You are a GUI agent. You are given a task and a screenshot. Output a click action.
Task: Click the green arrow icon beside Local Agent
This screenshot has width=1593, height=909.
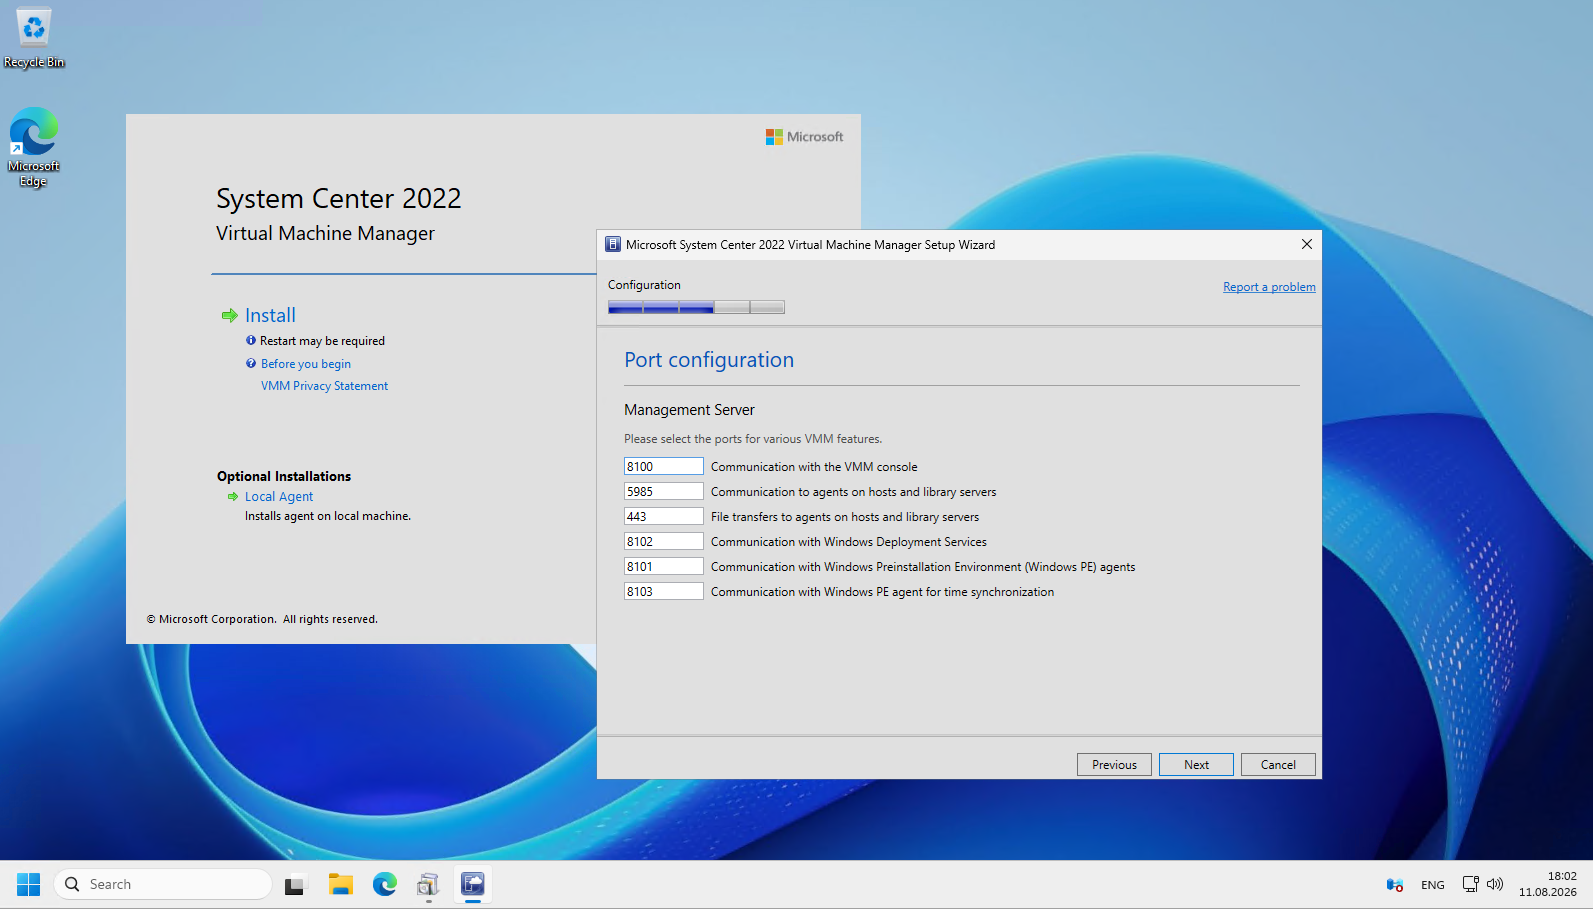click(233, 496)
